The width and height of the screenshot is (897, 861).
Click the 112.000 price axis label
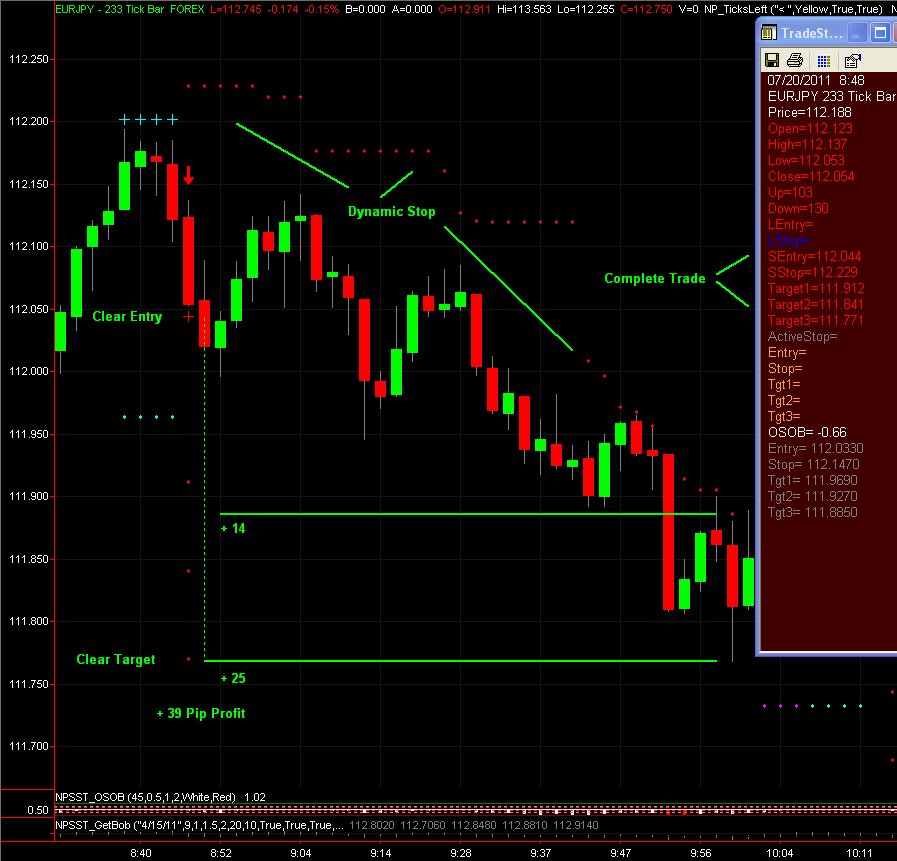[29, 371]
